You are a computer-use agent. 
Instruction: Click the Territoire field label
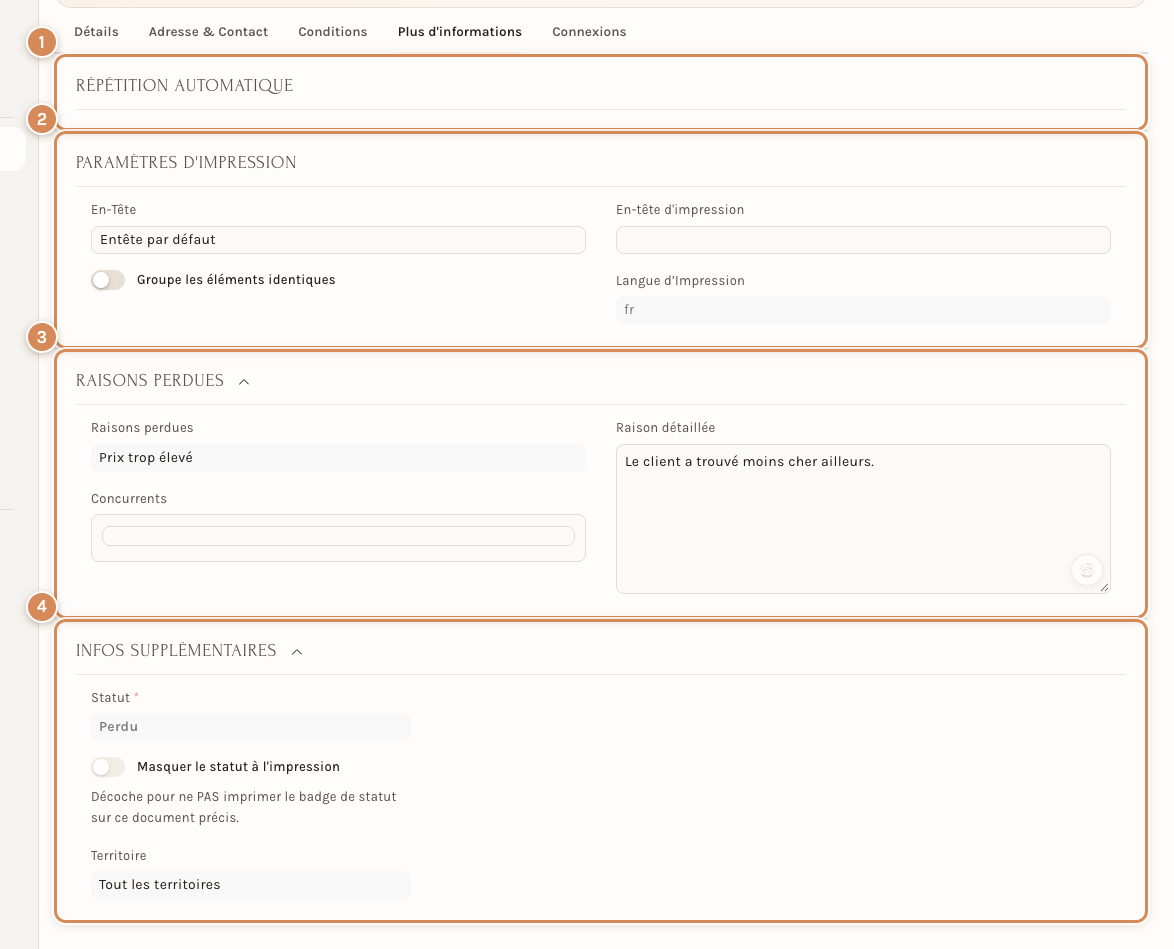tap(119, 855)
